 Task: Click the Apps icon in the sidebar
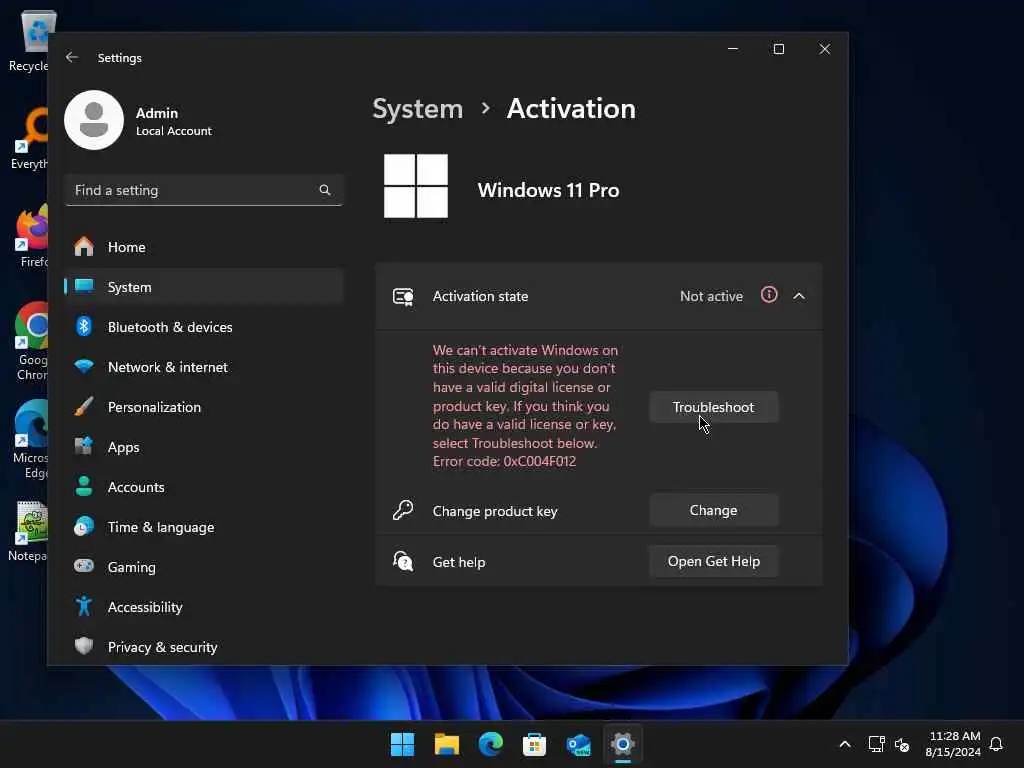pyautogui.click(x=84, y=447)
